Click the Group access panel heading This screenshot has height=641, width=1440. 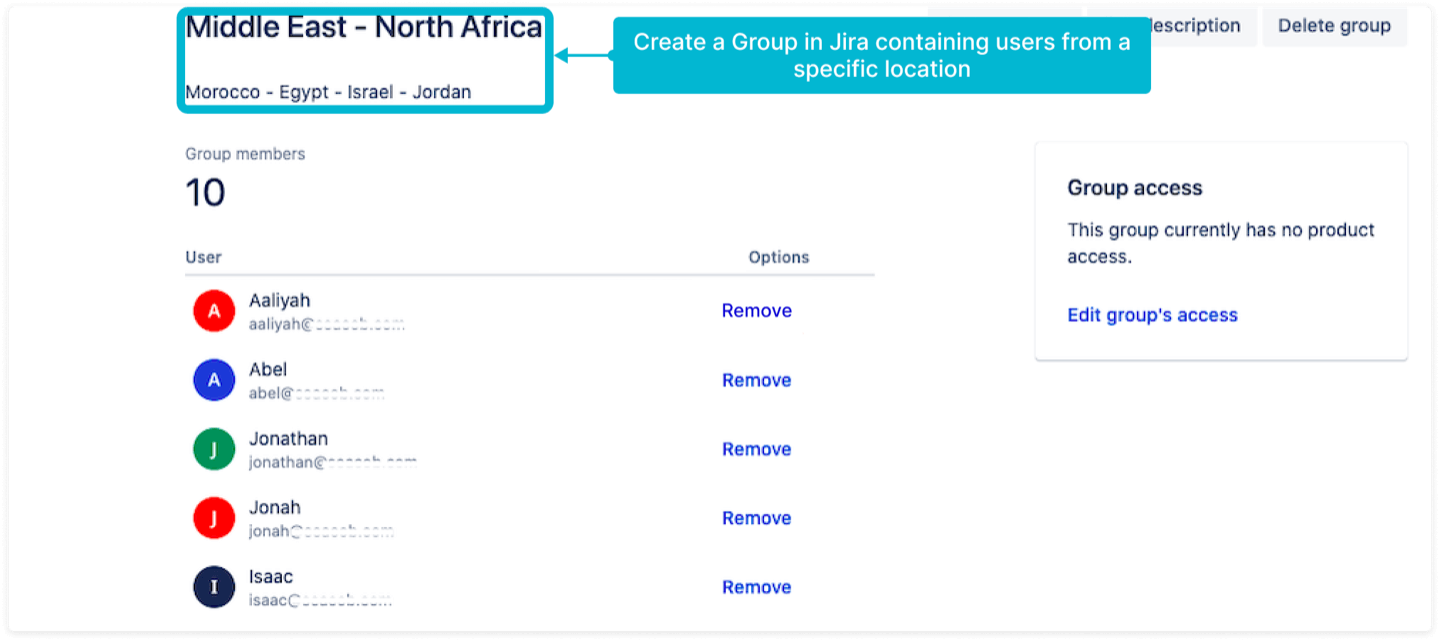click(x=1134, y=188)
